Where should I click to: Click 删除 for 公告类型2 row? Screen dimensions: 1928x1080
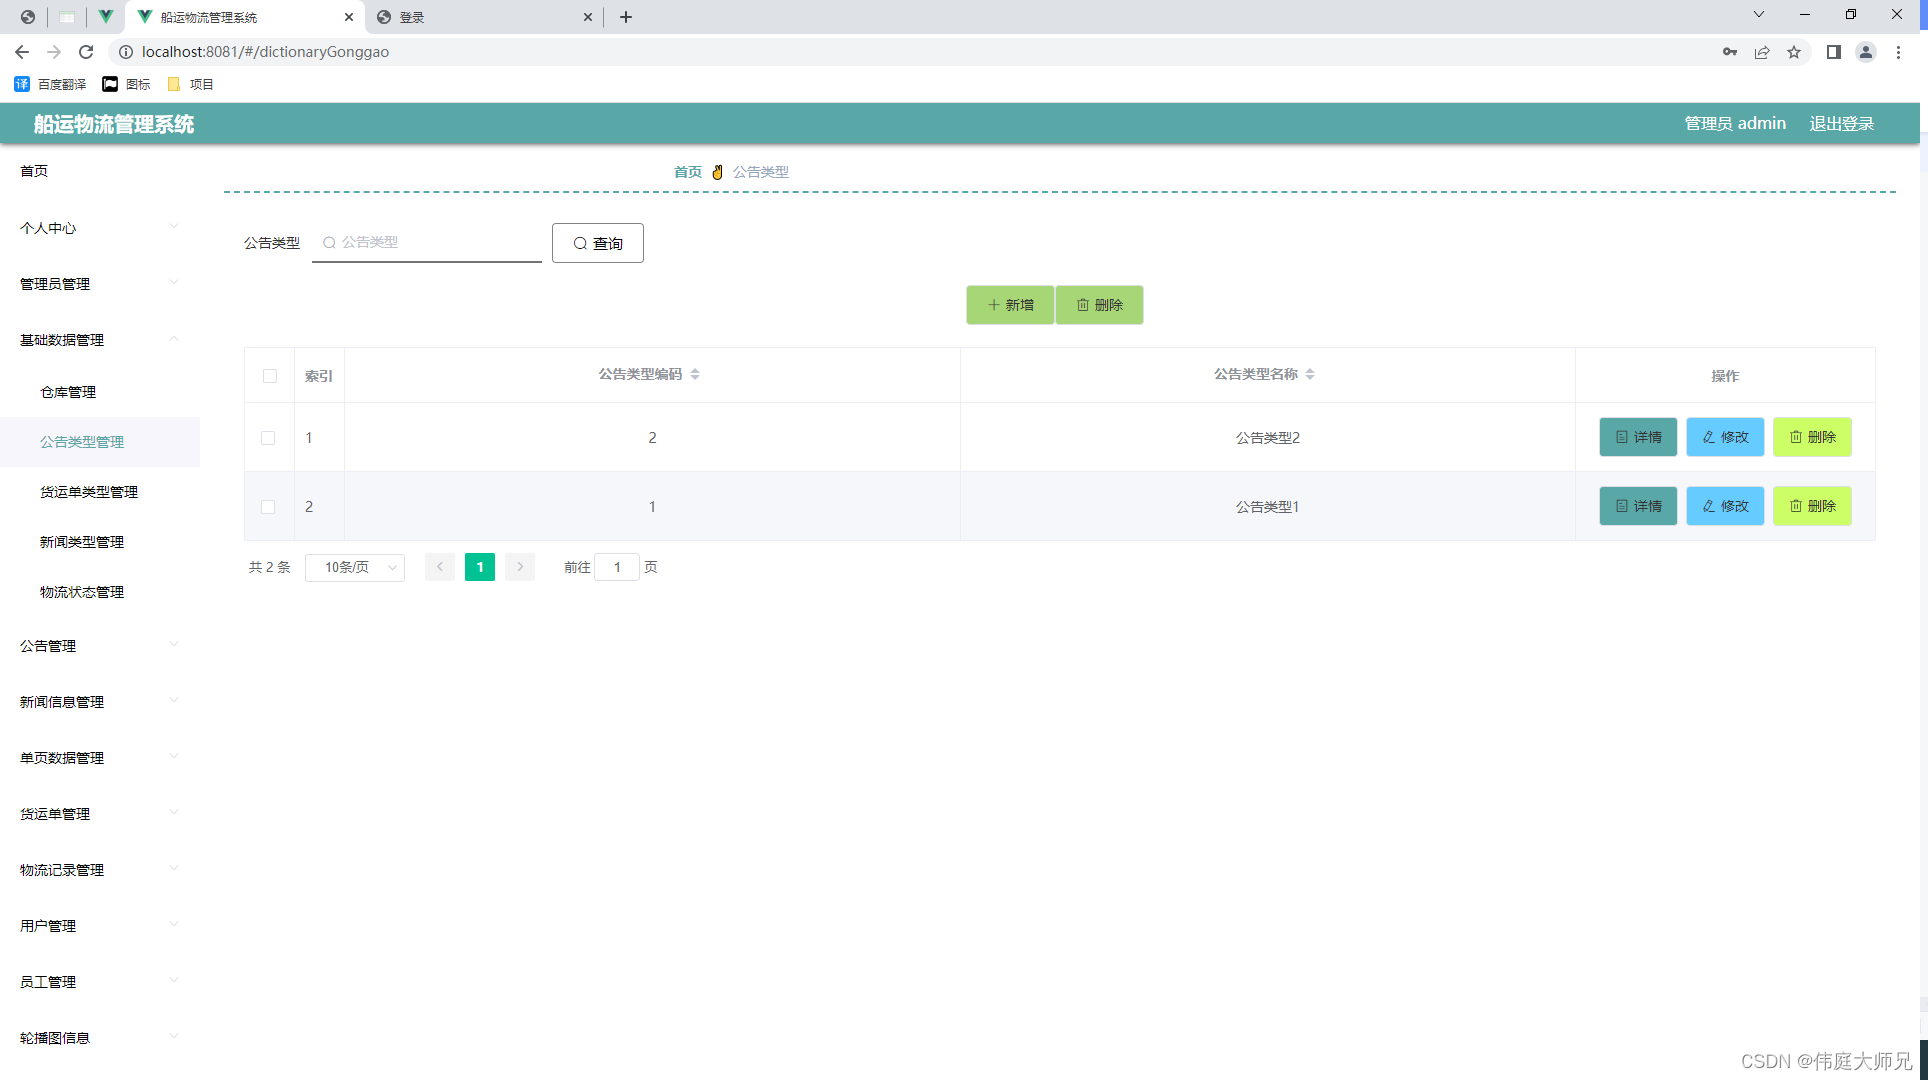(1812, 437)
